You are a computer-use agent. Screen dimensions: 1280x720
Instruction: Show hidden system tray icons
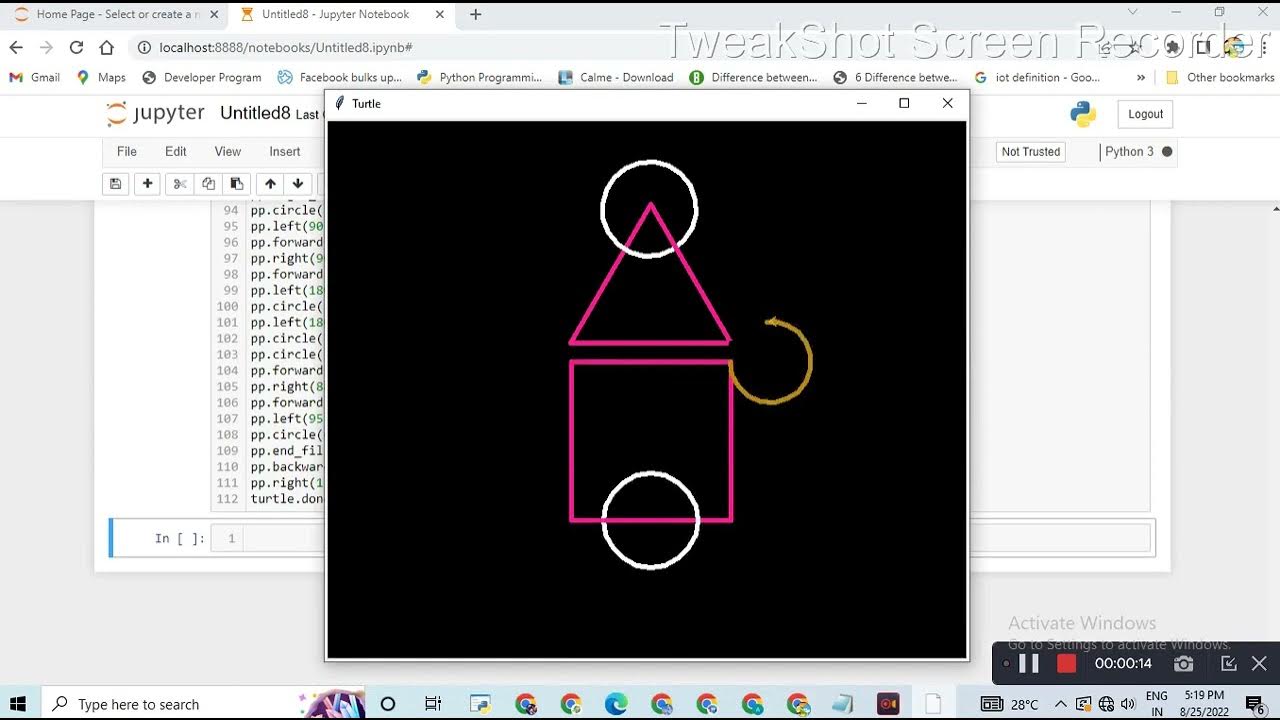[x=1060, y=704]
